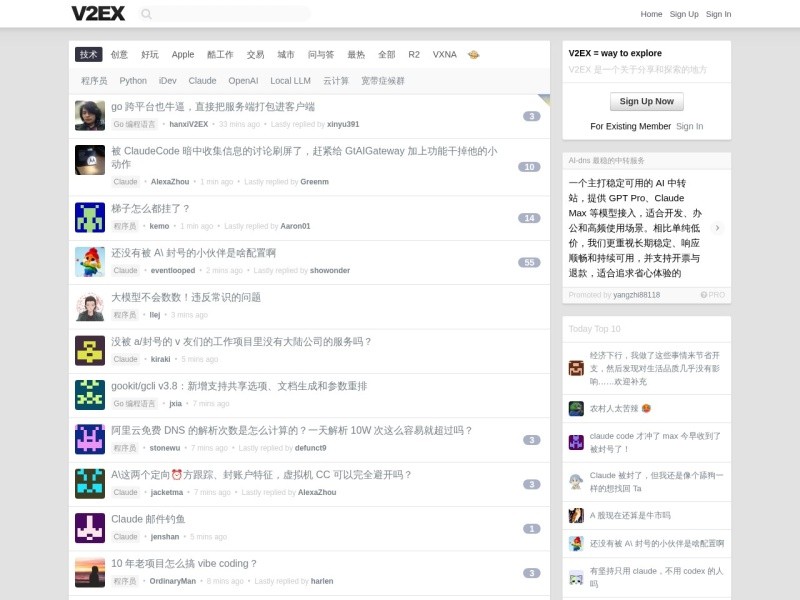The width and height of the screenshot is (800, 600).
Task: Click jenshan's pixel avatar
Action: [x=90, y=528]
